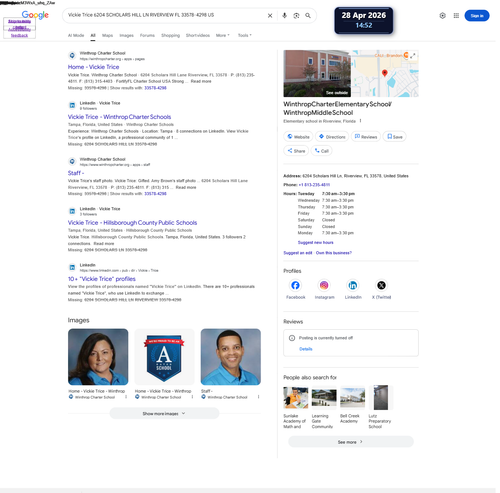
Task: Open the school's Facebook profile icon
Action: point(295,285)
